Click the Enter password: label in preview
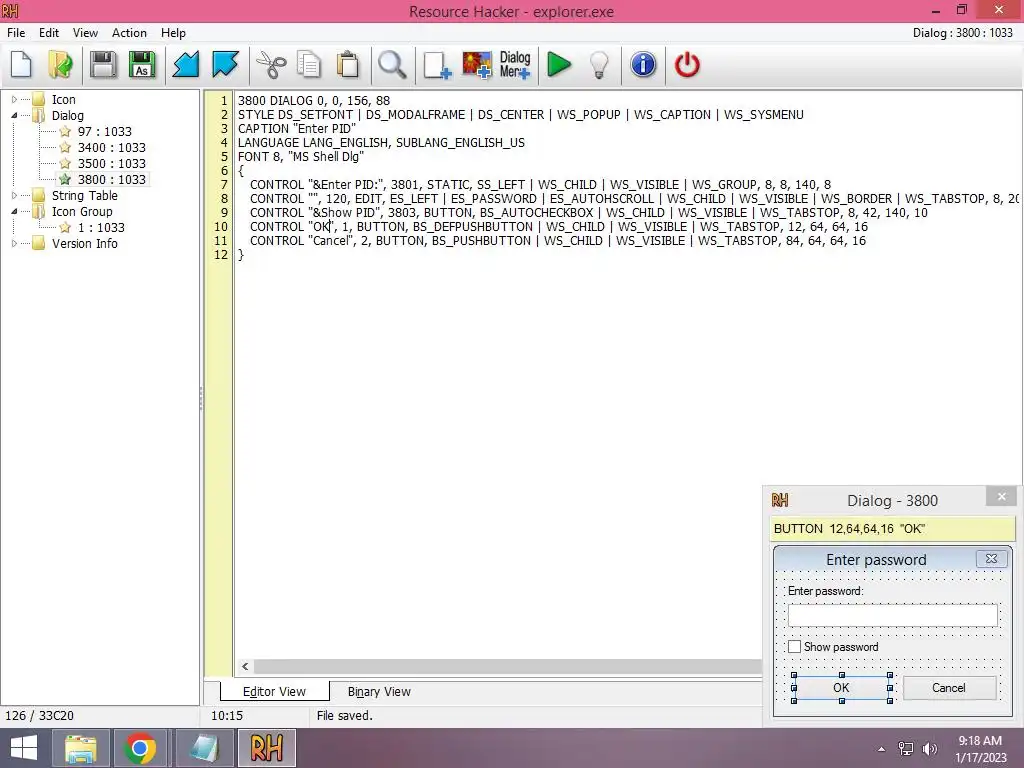 [825, 591]
